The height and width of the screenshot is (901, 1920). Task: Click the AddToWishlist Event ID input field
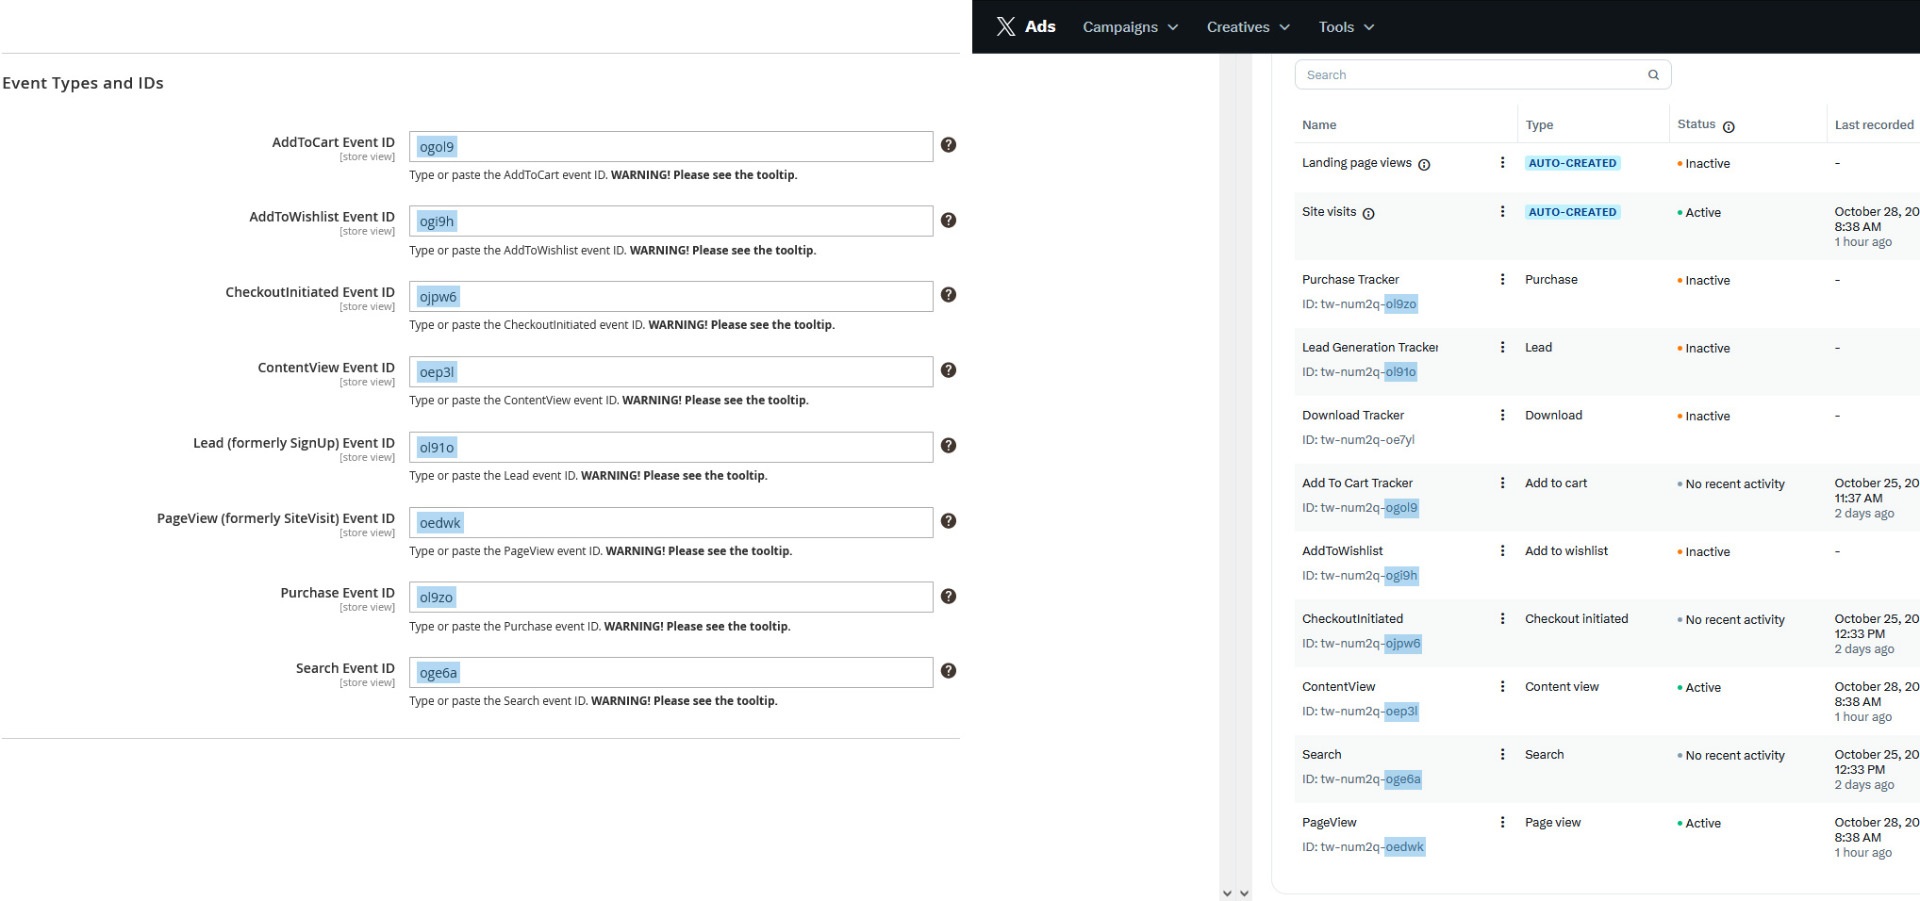[x=671, y=222]
